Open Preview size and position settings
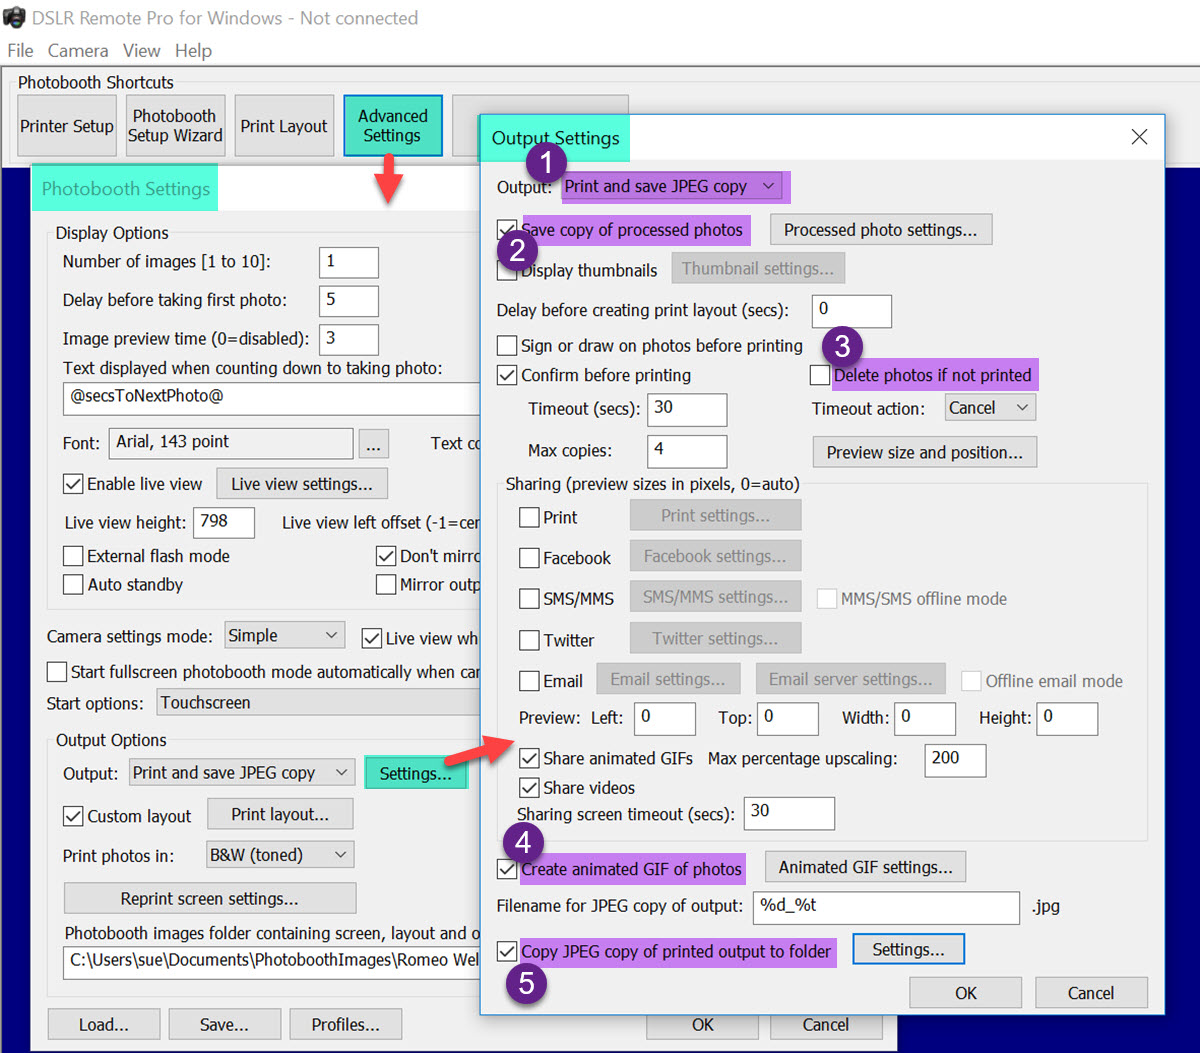Viewport: 1200px width, 1053px height. [925, 452]
